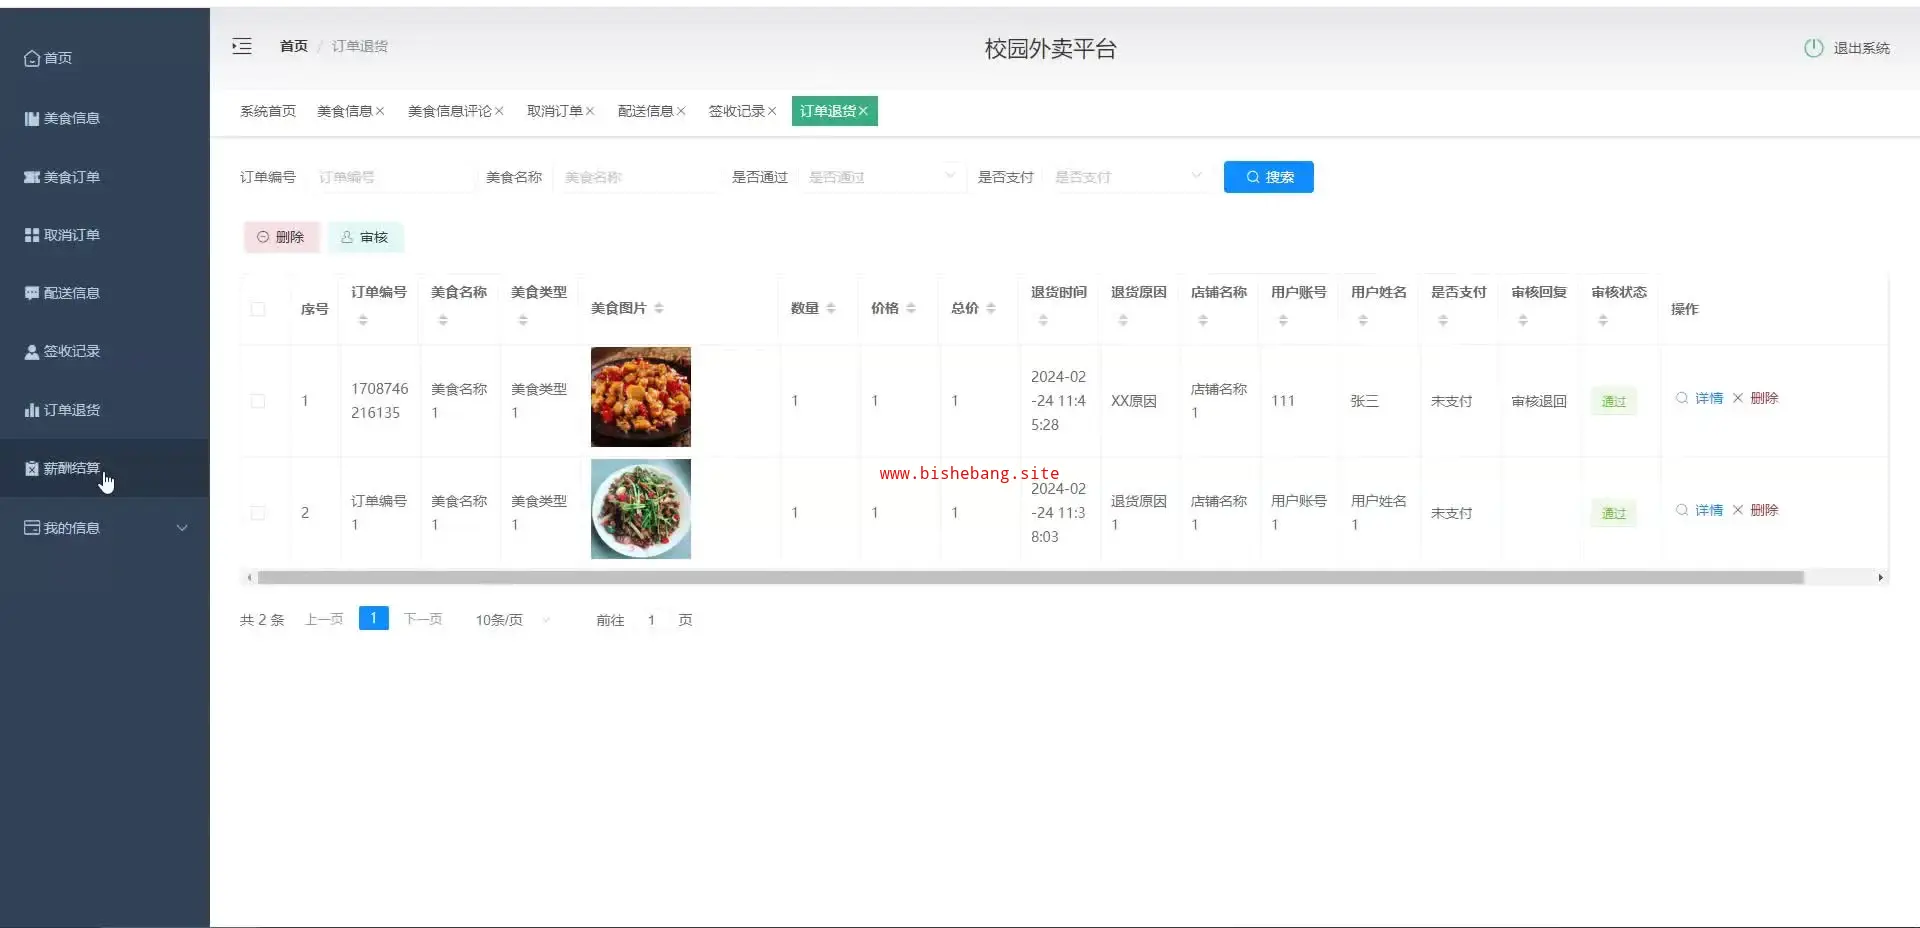The width and height of the screenshot is (1920, 928).
Task: Click the horizontal table scrollbar
Action: [x=1030, y=577]
